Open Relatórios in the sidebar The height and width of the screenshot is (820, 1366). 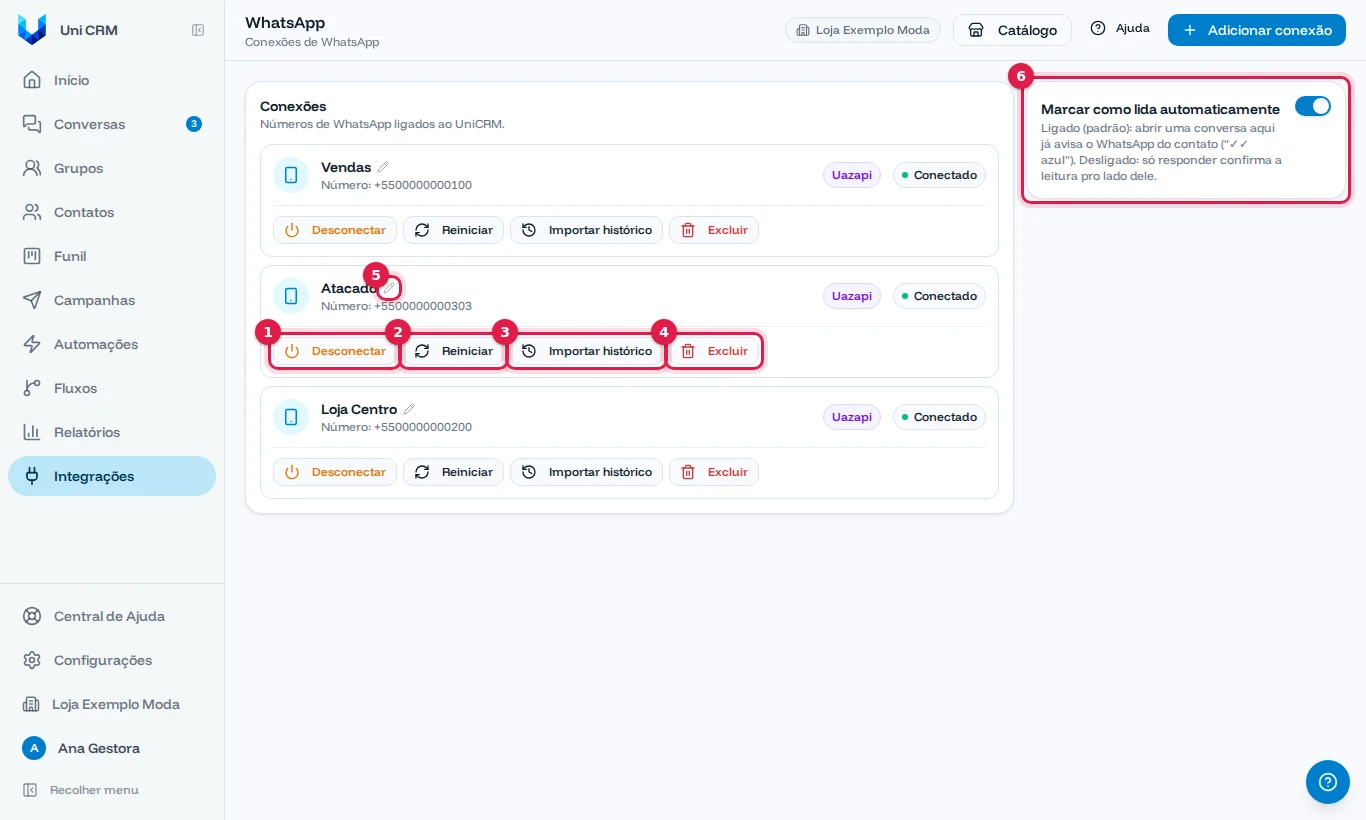tap(112, 432)
